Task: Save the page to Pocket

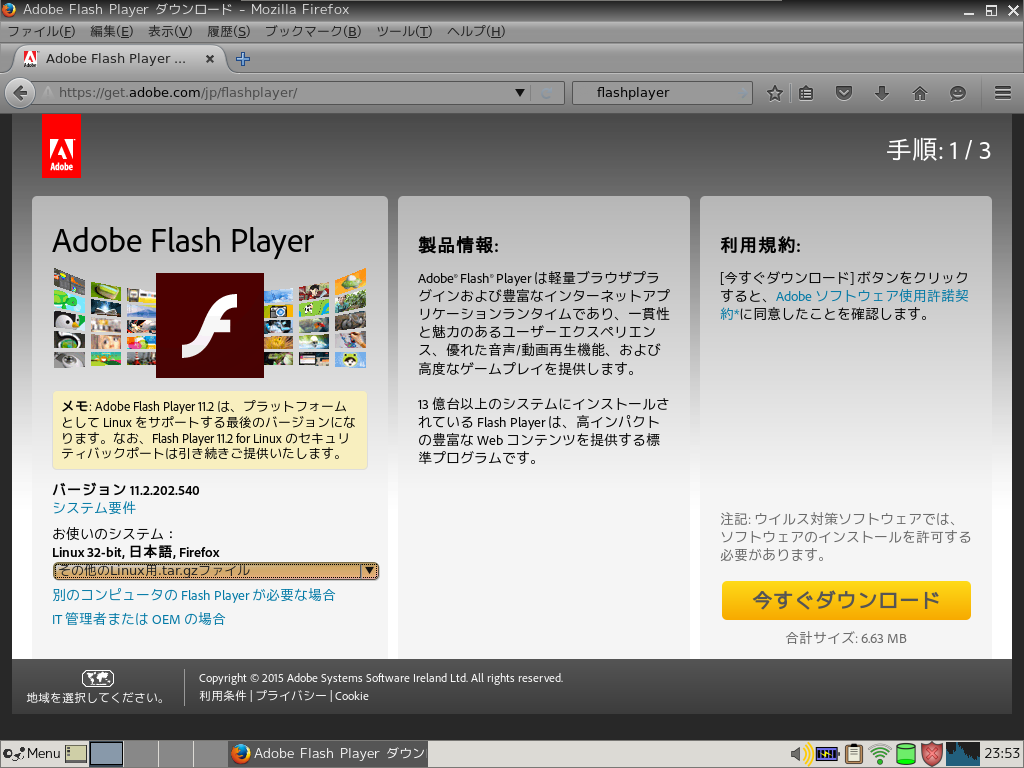Action: pos(844,93)
